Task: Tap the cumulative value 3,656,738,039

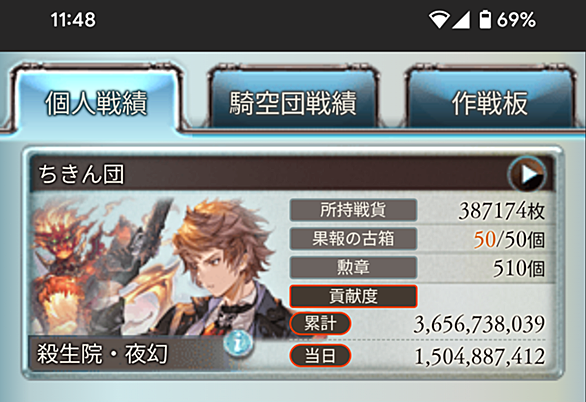Action: click(479, 324)
